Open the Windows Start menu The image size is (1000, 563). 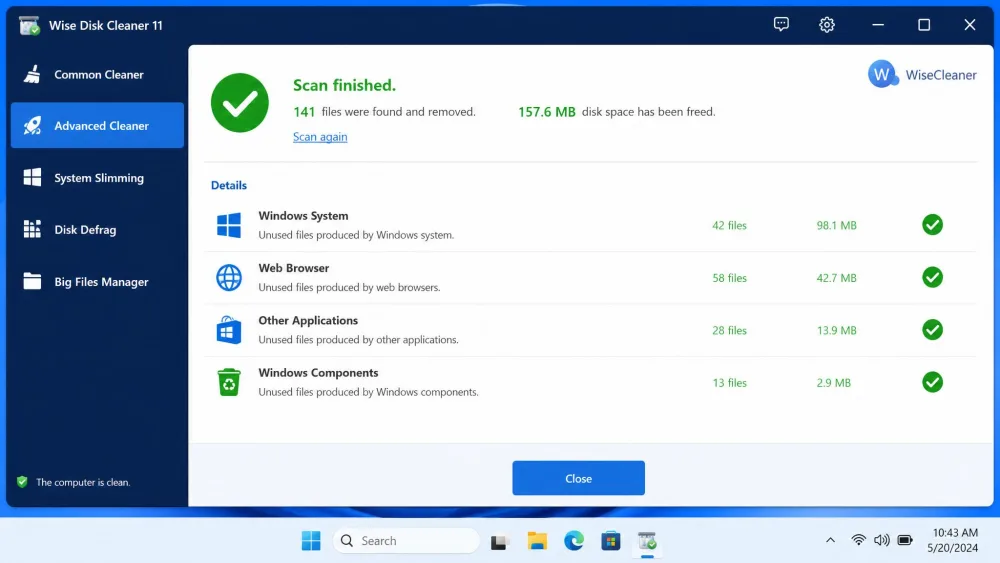[x=311, y=541]
